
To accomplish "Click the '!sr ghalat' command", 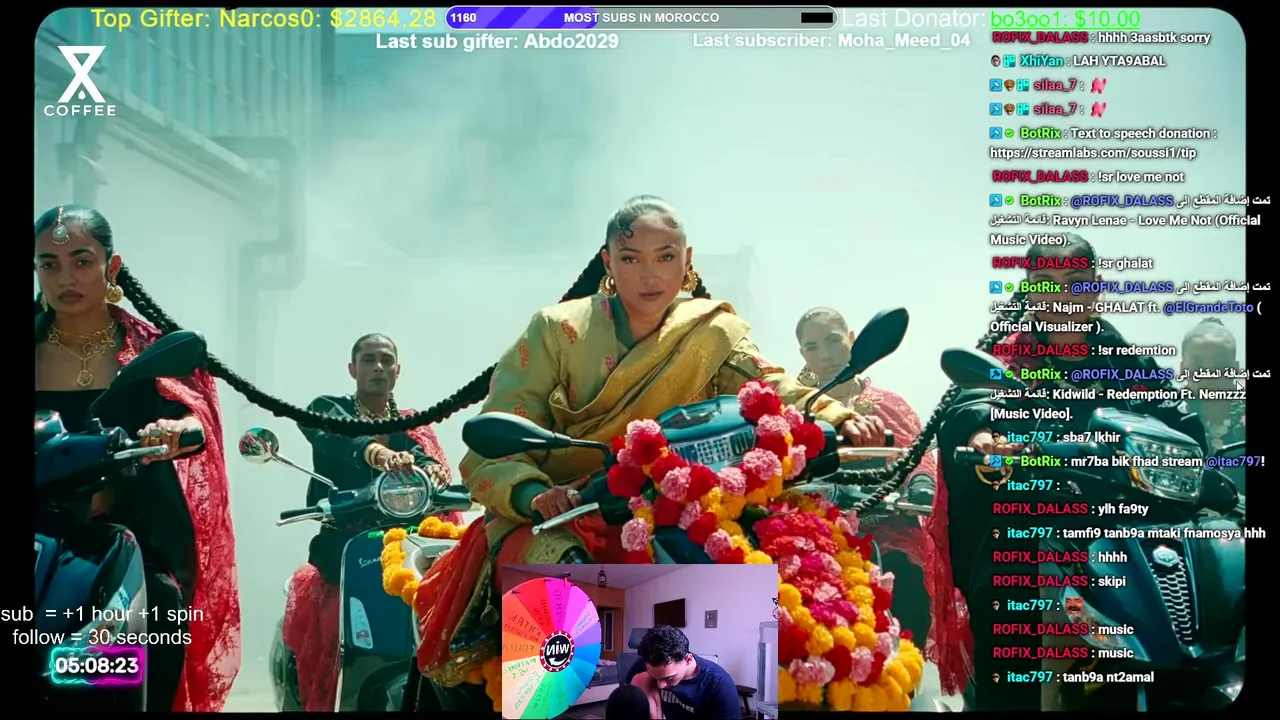I will point(1126,263).
